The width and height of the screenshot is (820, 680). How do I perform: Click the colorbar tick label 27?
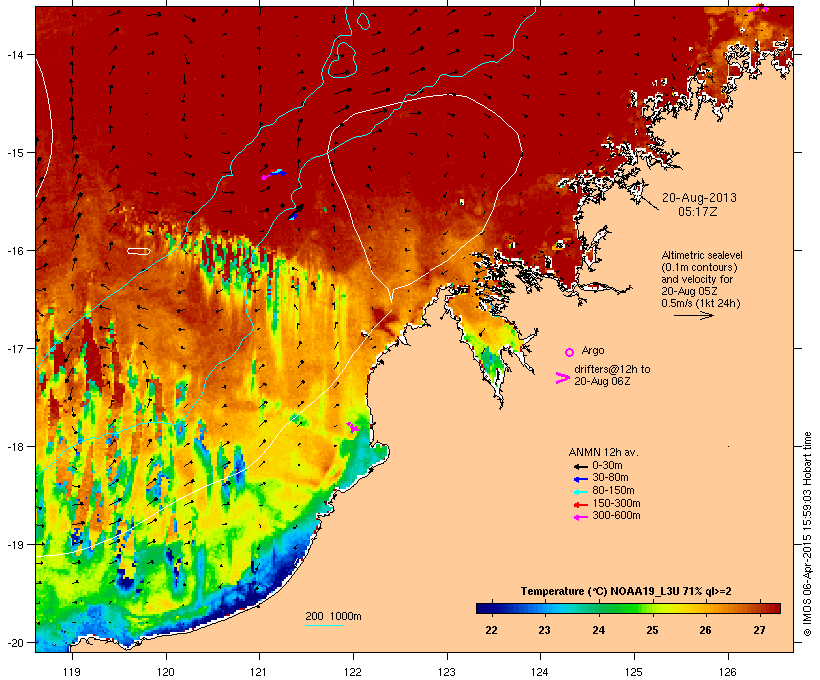pos(759,630)
